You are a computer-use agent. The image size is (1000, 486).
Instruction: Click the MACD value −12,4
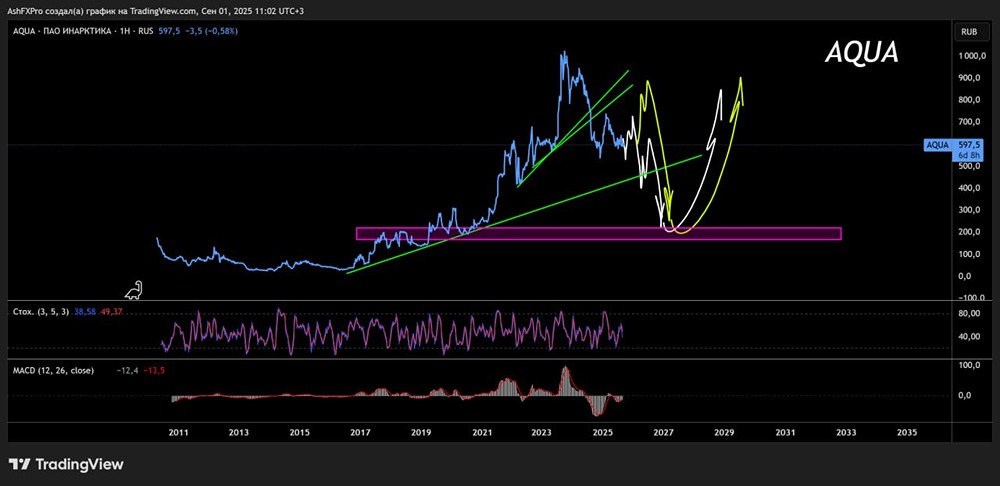point(127,370)
